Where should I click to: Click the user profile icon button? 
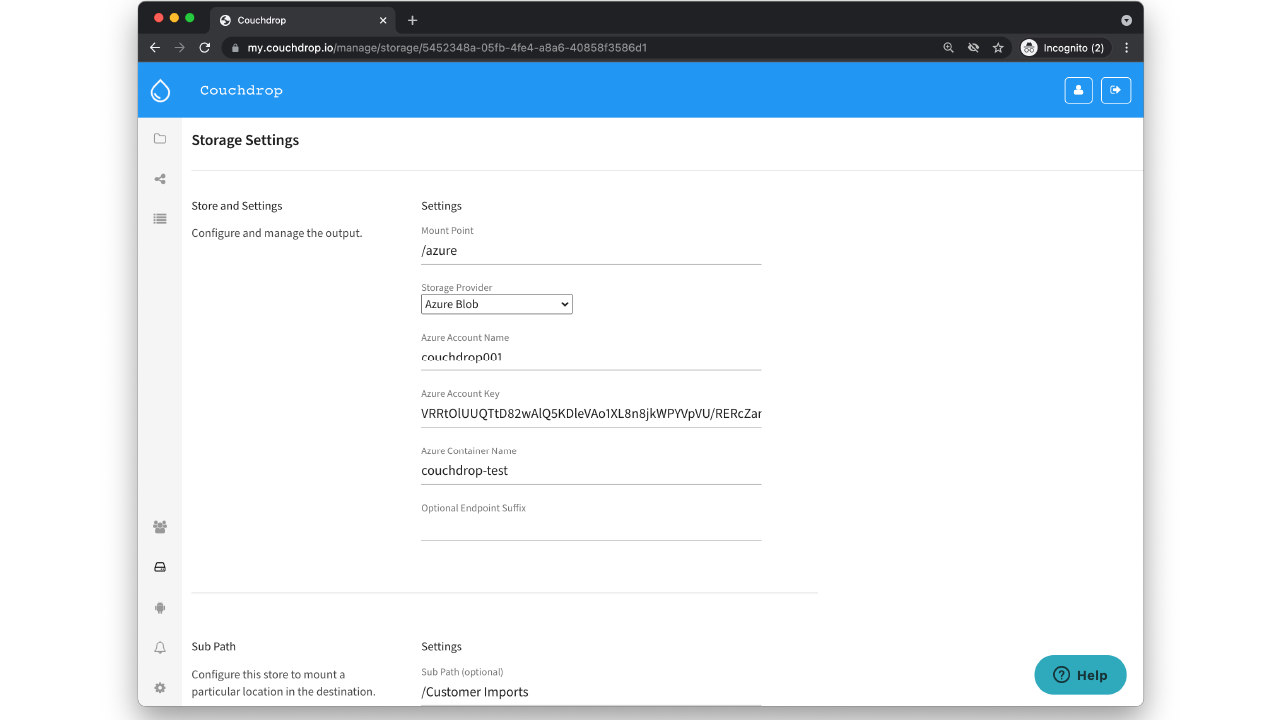point(1078,90)
